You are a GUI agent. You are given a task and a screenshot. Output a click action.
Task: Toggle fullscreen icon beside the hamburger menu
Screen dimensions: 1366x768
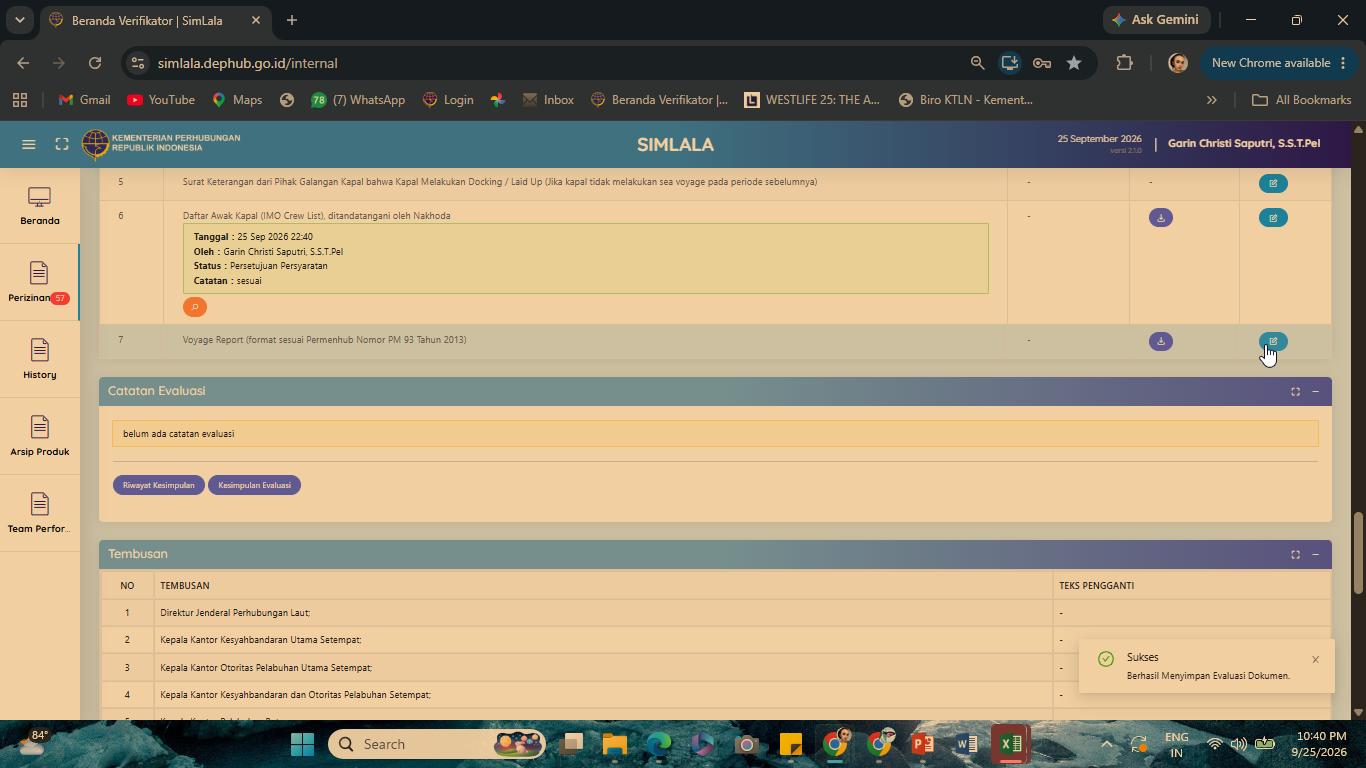(x=62, y=144)
